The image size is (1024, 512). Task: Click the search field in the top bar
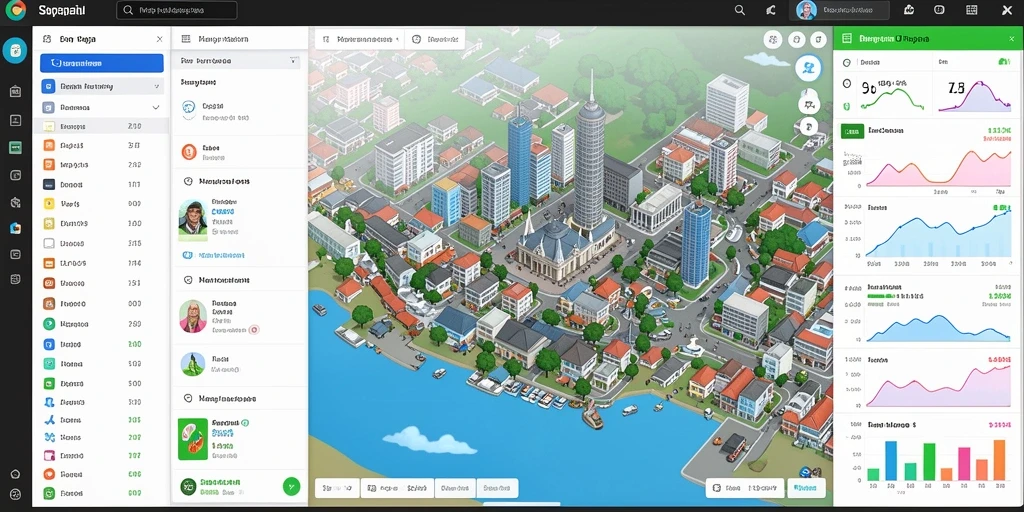click(176, 10)
